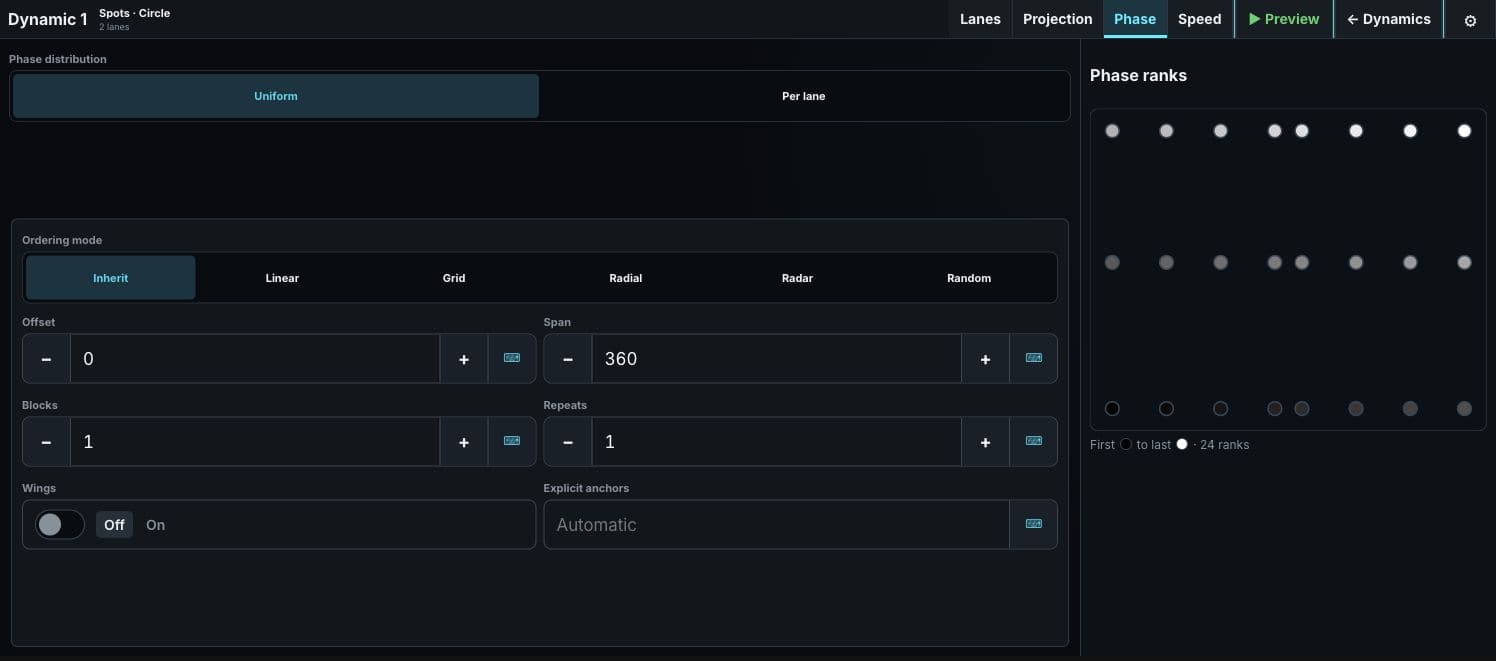This screenshot has height=661, width=1496.
Task: Open the settings gear icon
Action: [1470, 20]
